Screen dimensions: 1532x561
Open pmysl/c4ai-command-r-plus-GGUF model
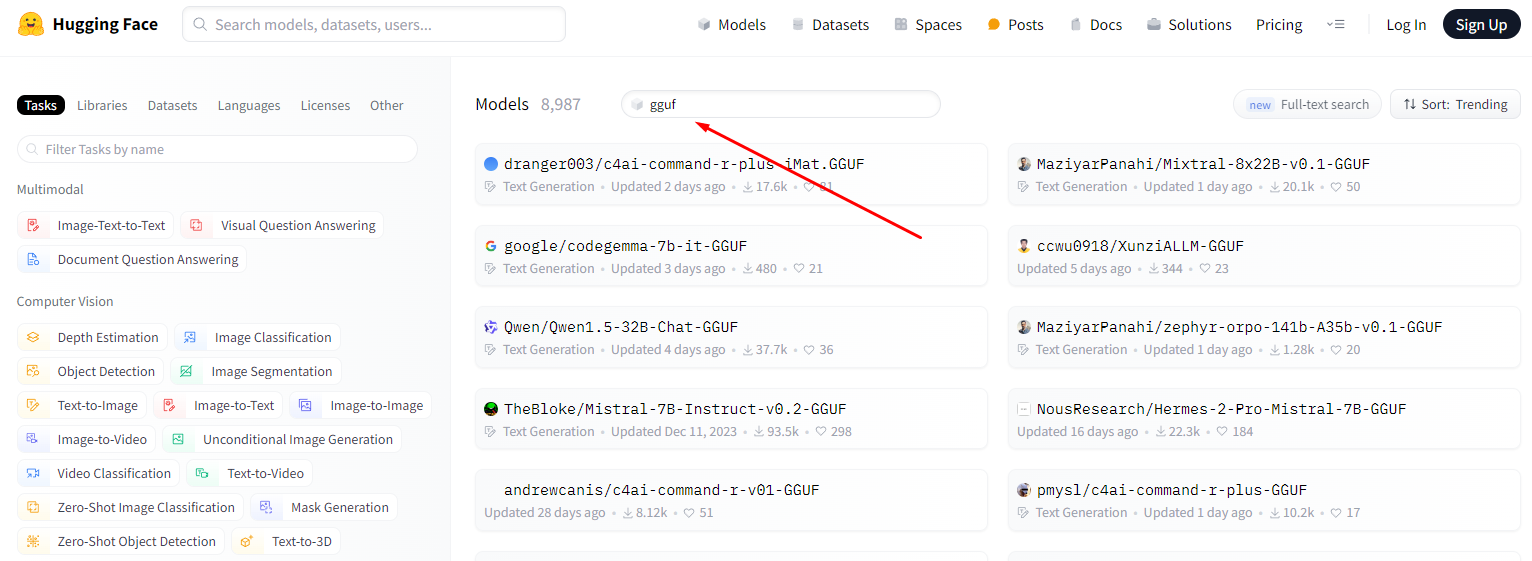(1264, 500)
